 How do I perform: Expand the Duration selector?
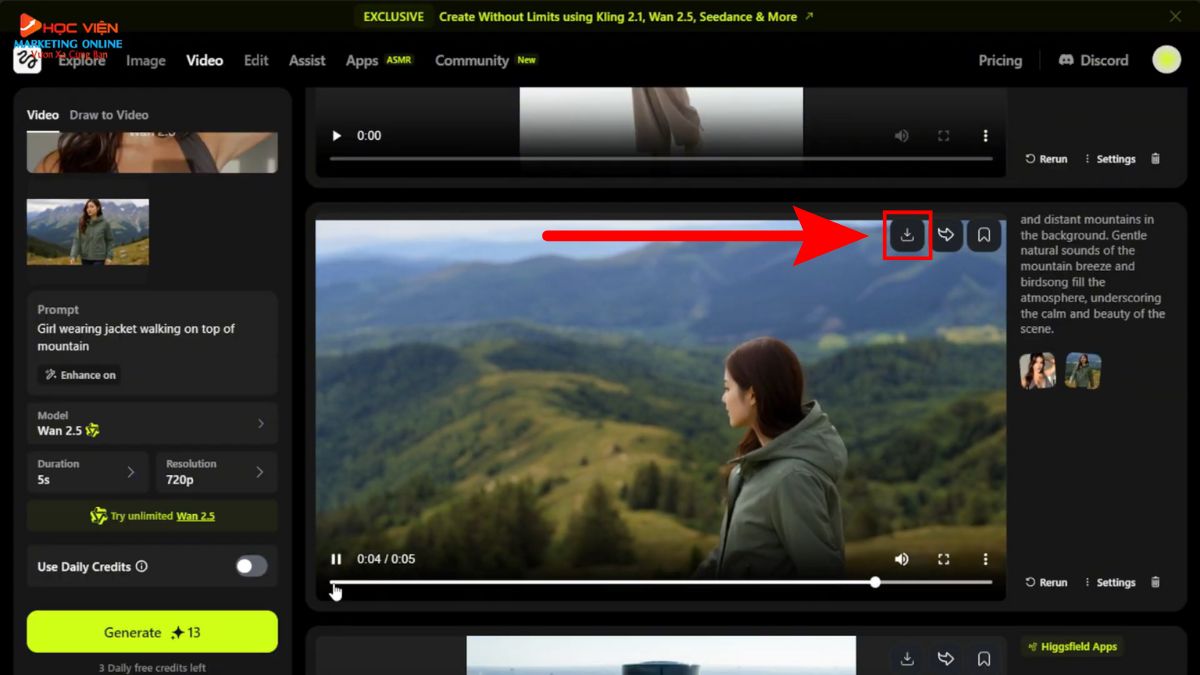click(x=87, y=471)
